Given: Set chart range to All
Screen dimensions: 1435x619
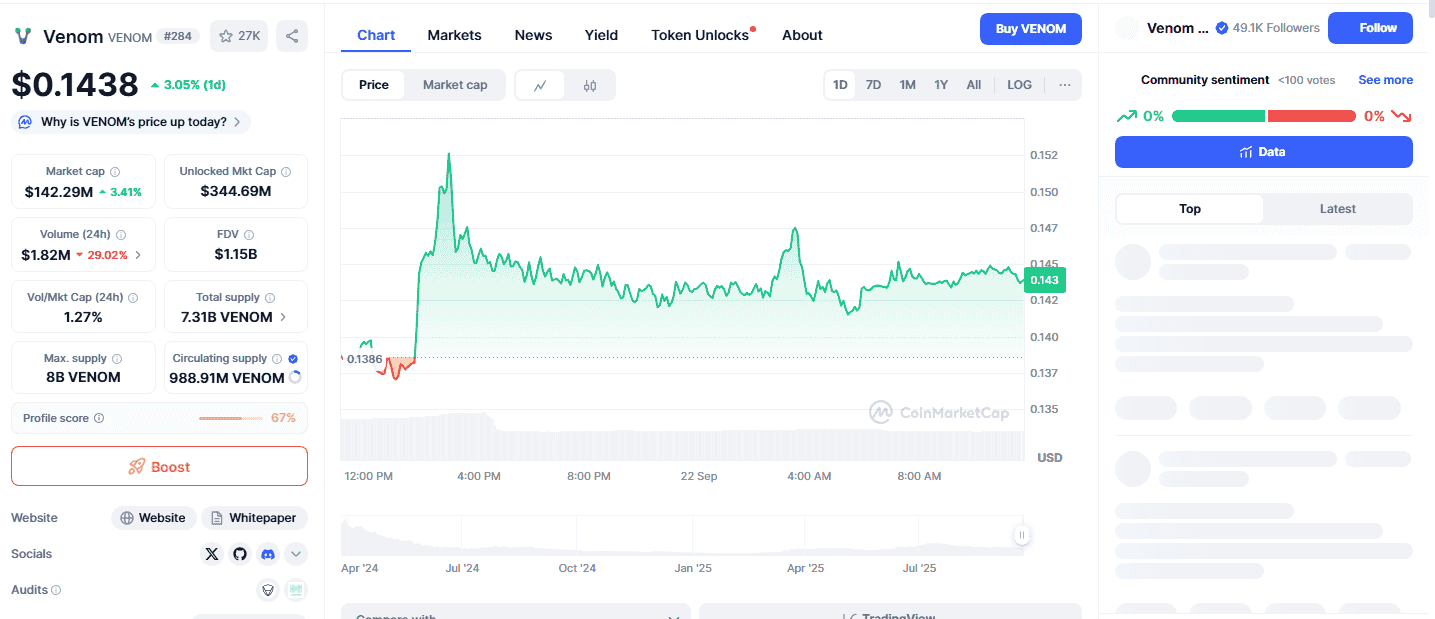Looking at the screenshot, I should tap(974, 85).
